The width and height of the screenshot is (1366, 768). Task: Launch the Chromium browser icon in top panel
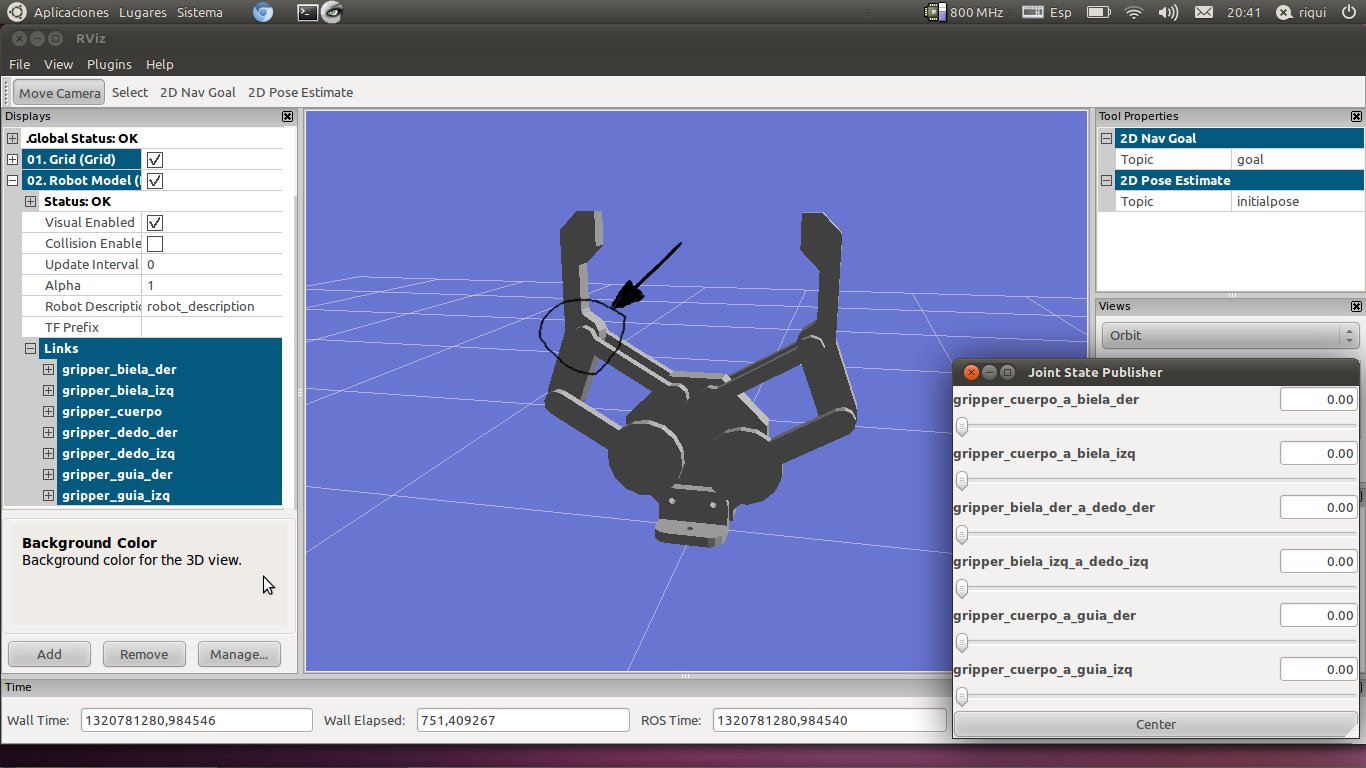[262, 12]
